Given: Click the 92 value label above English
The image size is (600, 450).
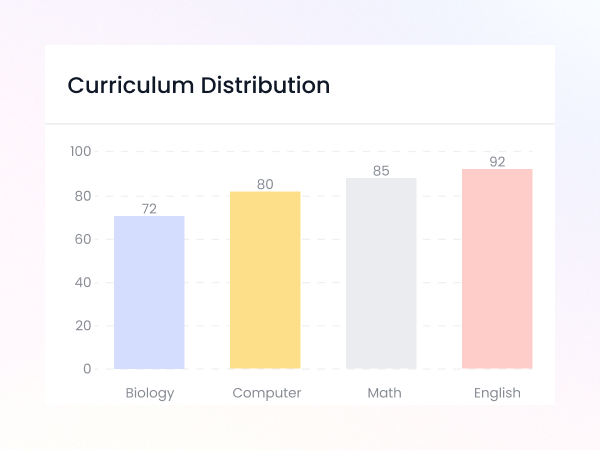Looking at the screenshot, I should pos(497,161).
